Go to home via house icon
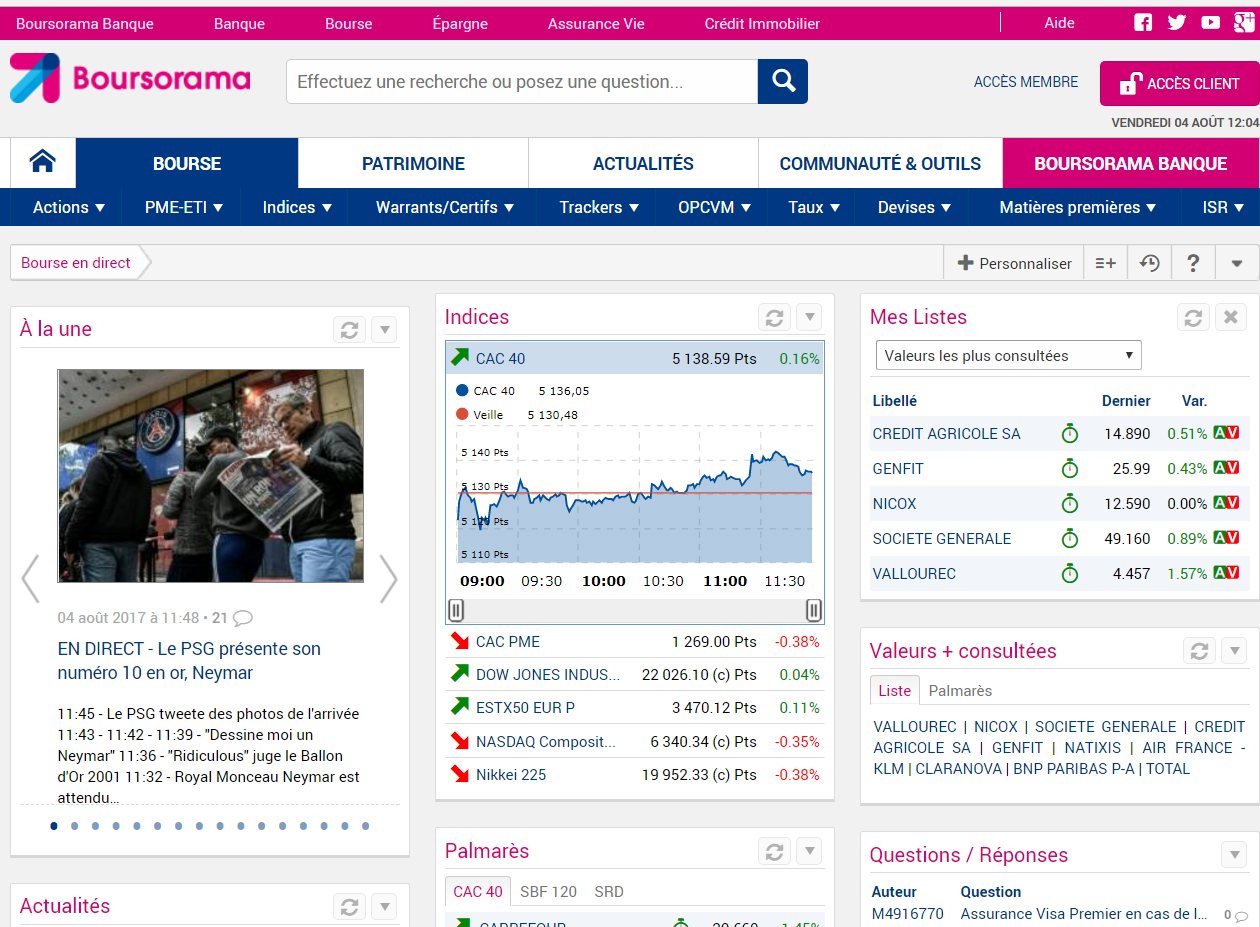This screenshot has width=1260, height=927. pyautogui.click(x=42, y=162)
